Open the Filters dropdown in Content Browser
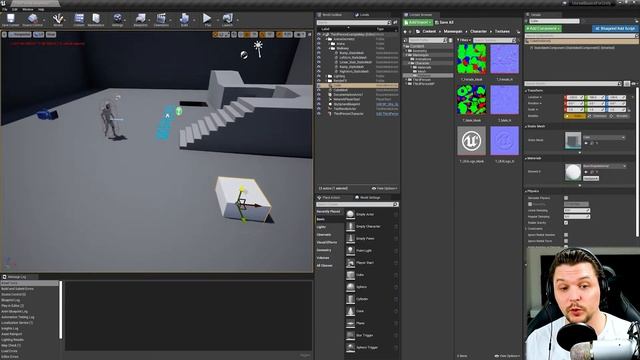 (464, 40)
